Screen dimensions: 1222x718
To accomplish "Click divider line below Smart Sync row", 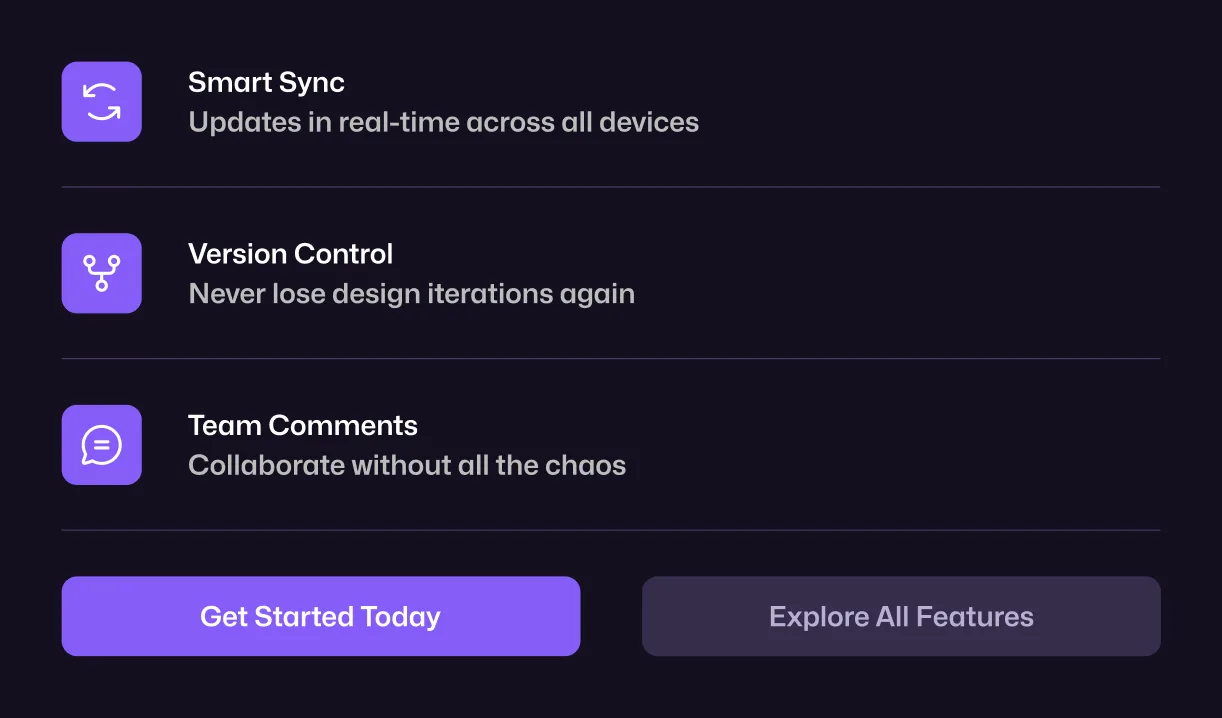I will point(611,187).
